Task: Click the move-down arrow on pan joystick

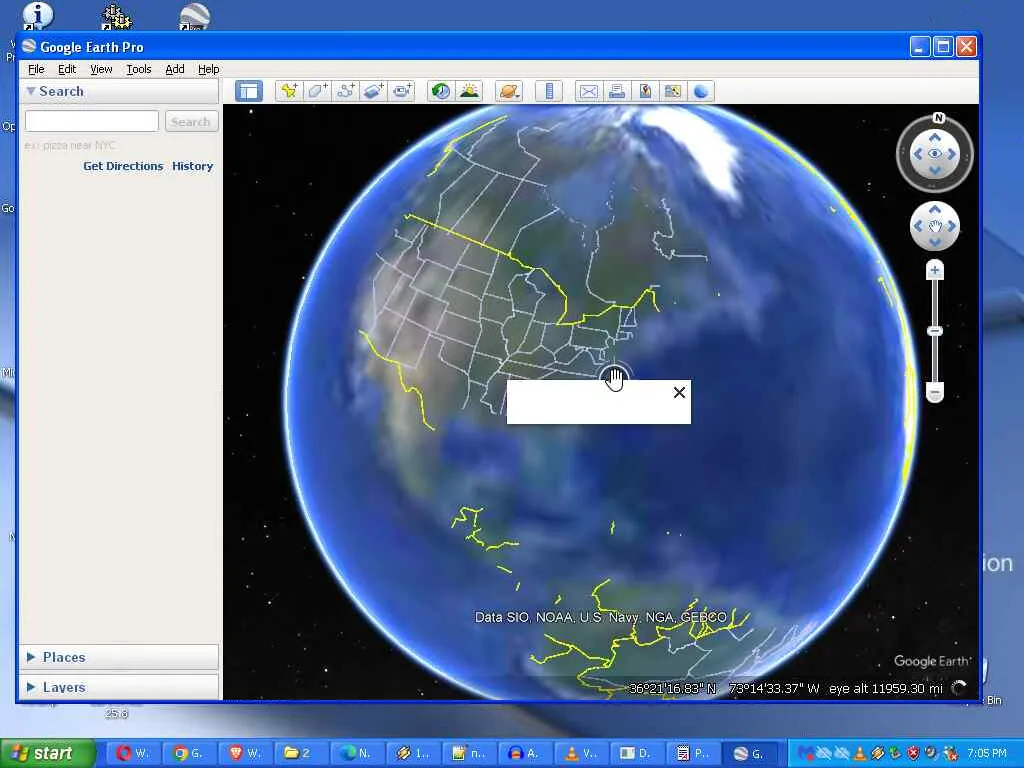Action: pyautogui.click(x=935, y=242)
